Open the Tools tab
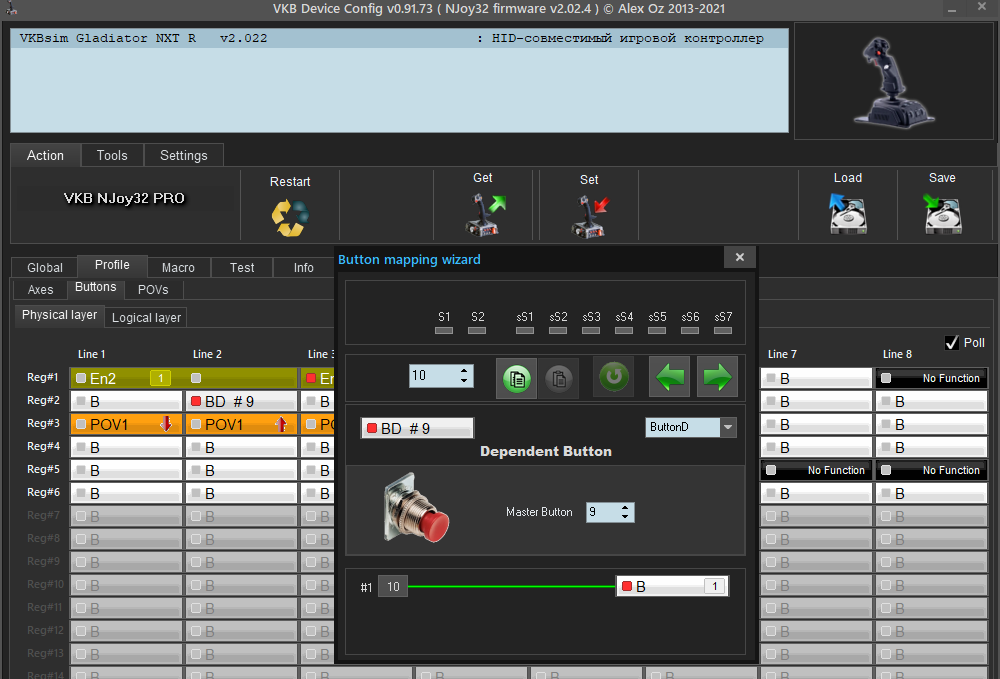The width and height of the screenshot is (1000, 679). coord(112,156)
